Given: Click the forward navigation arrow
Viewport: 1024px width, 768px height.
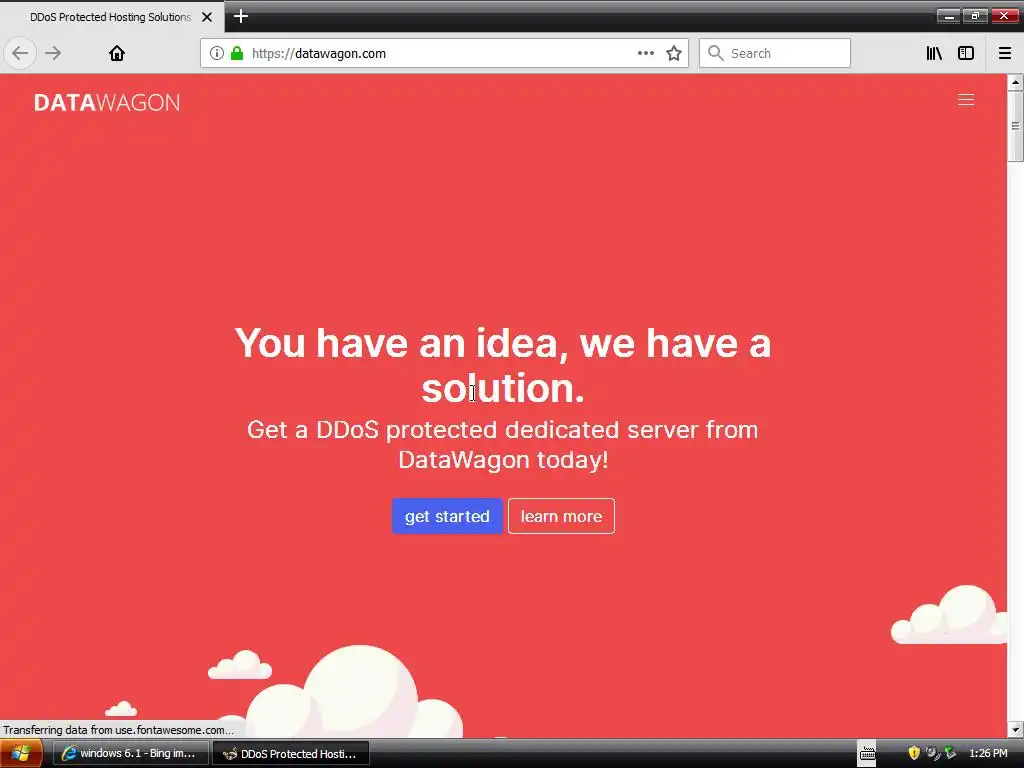Looking at the screenshot, I should [x=53, y=53].
